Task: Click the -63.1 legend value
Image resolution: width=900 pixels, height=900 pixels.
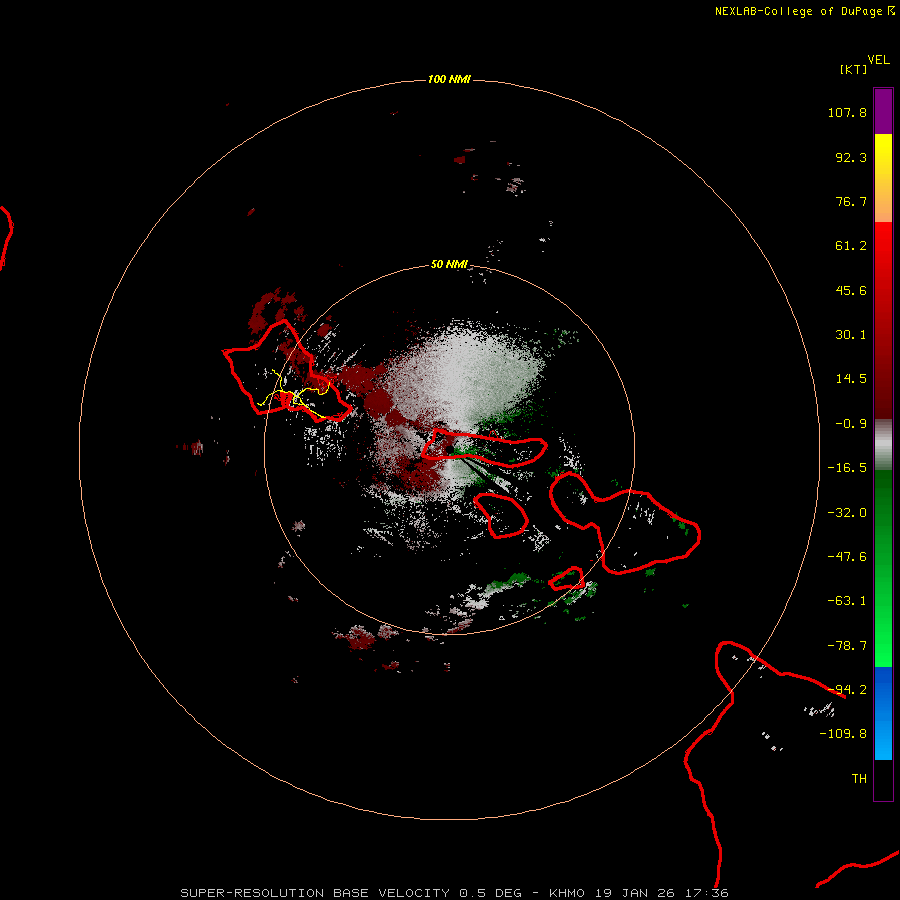Action: pyautogui.click(x=847, y=601)
